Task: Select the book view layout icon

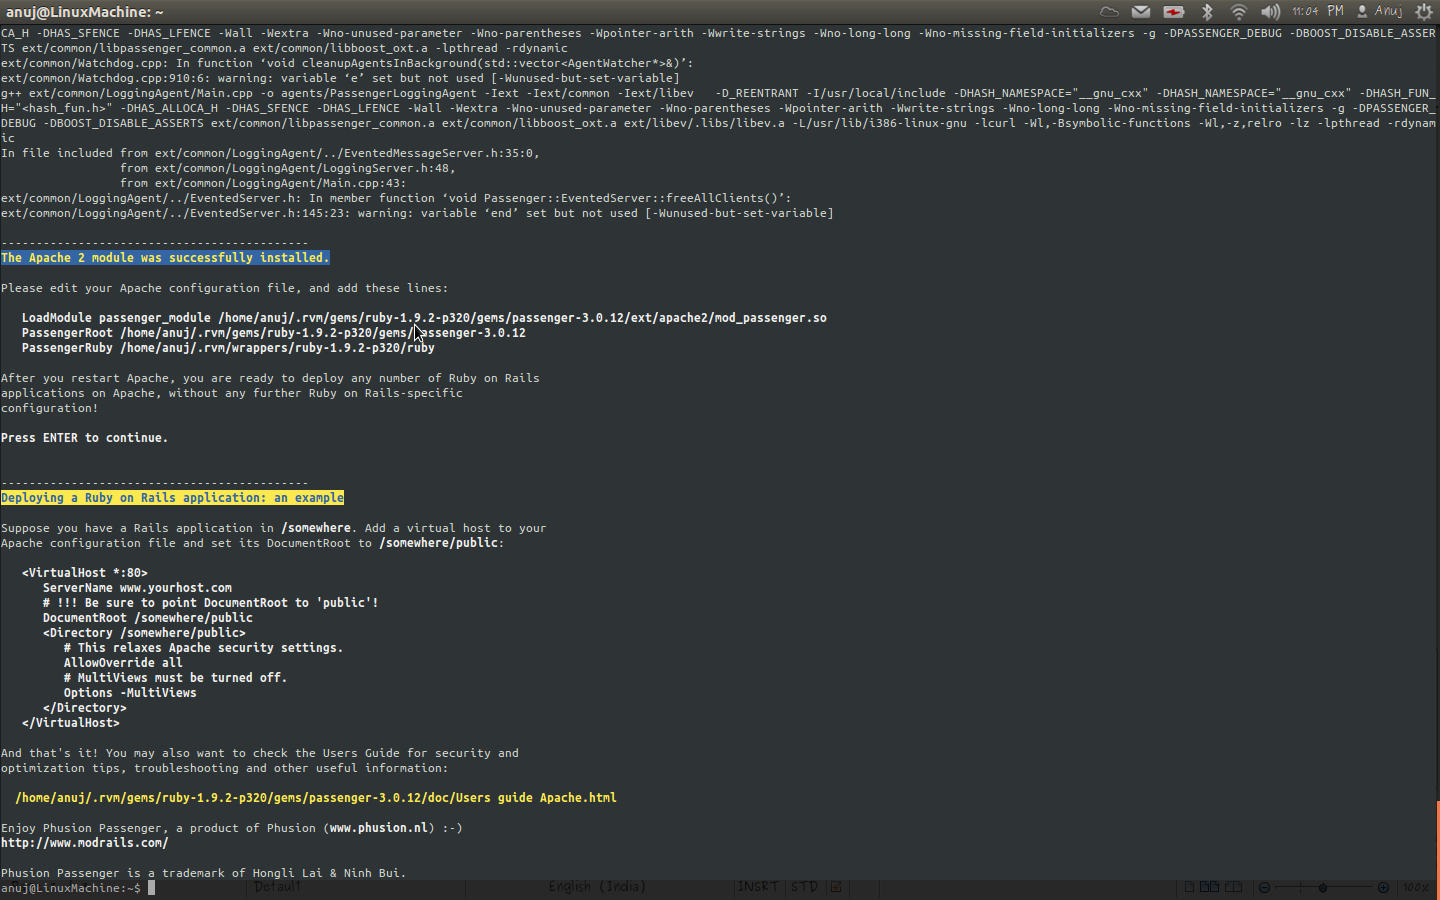Action: click(x=1233, y=886)
